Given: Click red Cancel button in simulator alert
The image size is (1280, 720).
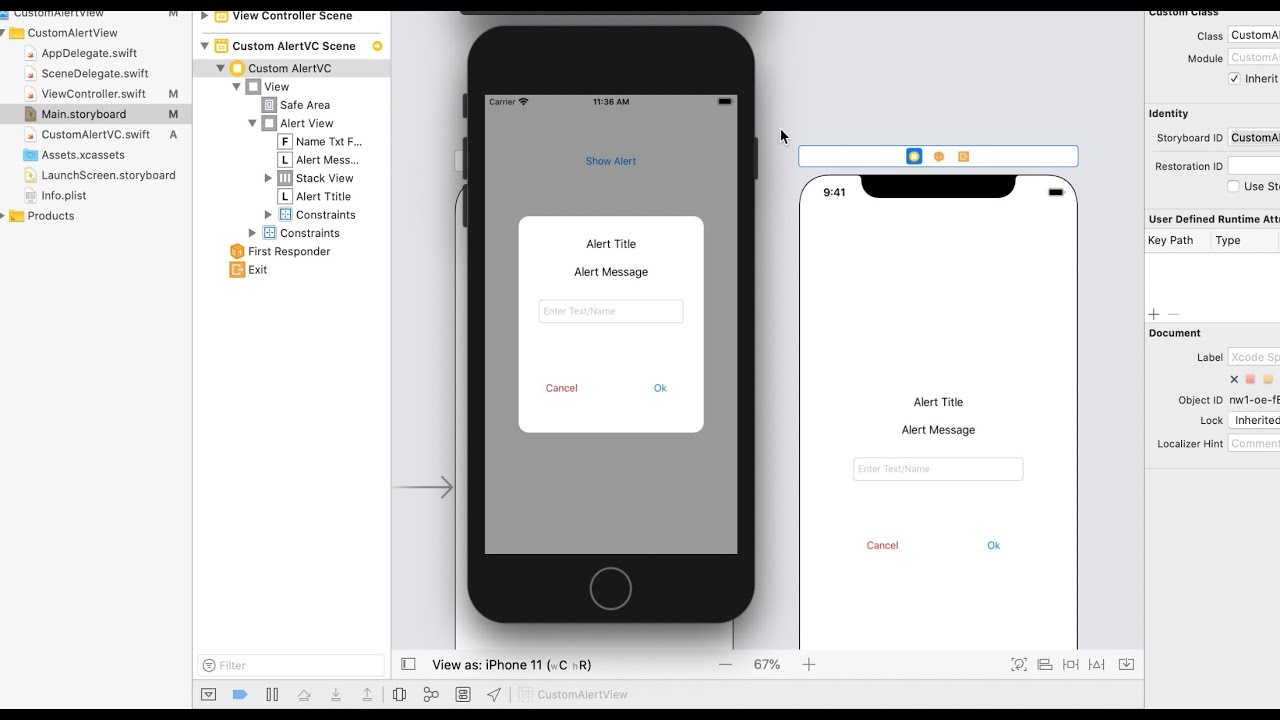Looking at the screenshot, I should [562, 388].
